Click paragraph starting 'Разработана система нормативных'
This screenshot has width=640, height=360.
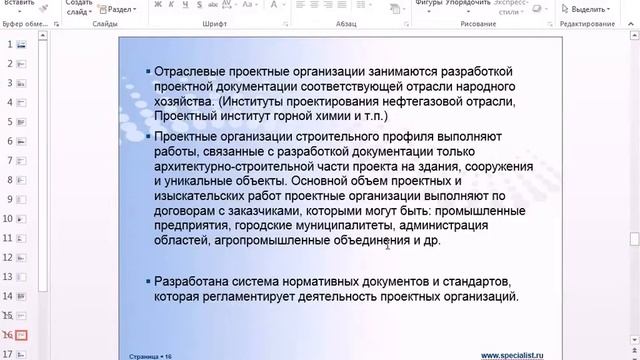[336, 289]
